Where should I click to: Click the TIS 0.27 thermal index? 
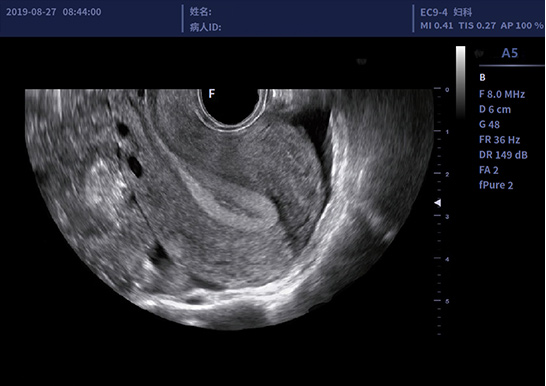point(477,25)
